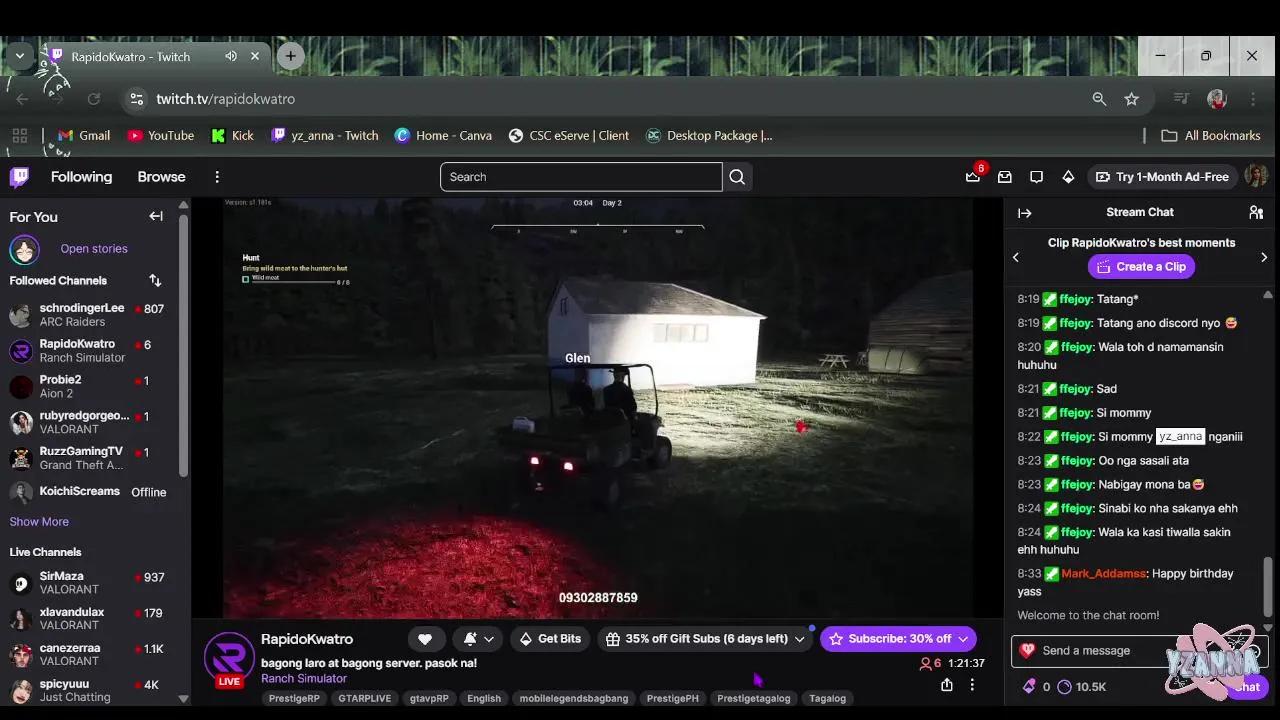
Task: Click the chat scrollbar
Action: click(x=1268, y=587)
